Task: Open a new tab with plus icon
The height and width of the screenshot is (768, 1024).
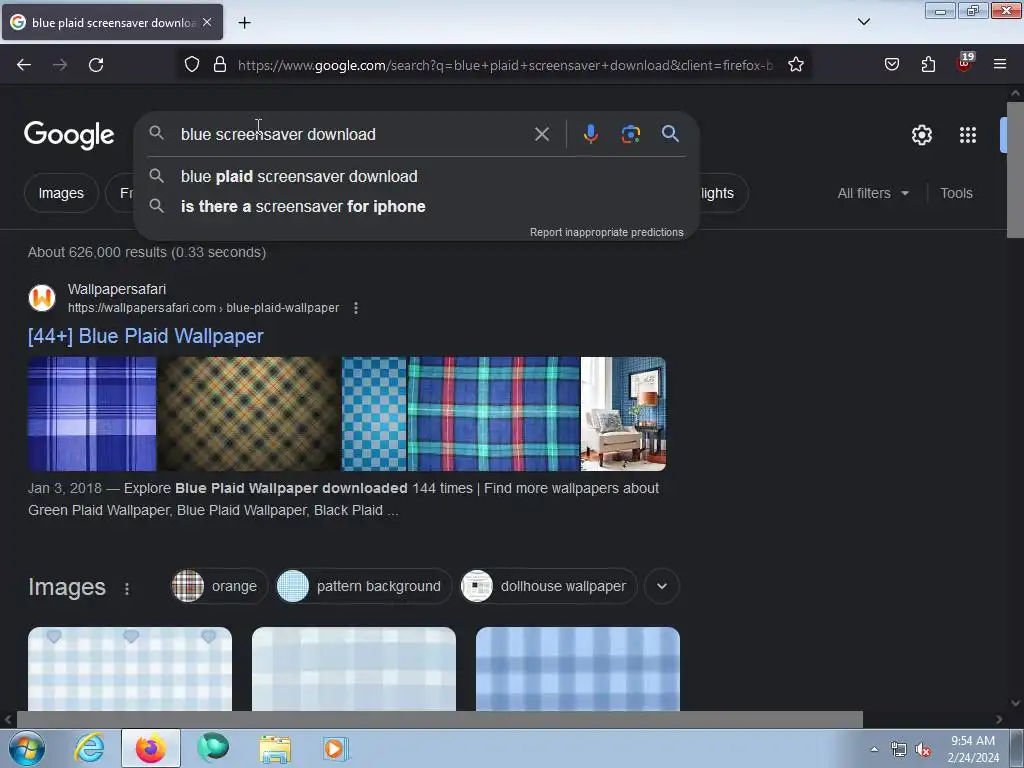Action: pos(244,23)
